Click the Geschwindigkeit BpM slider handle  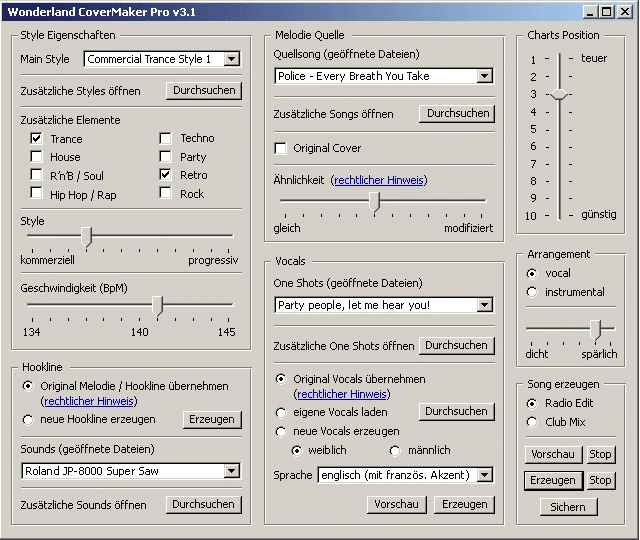[157, 305]
